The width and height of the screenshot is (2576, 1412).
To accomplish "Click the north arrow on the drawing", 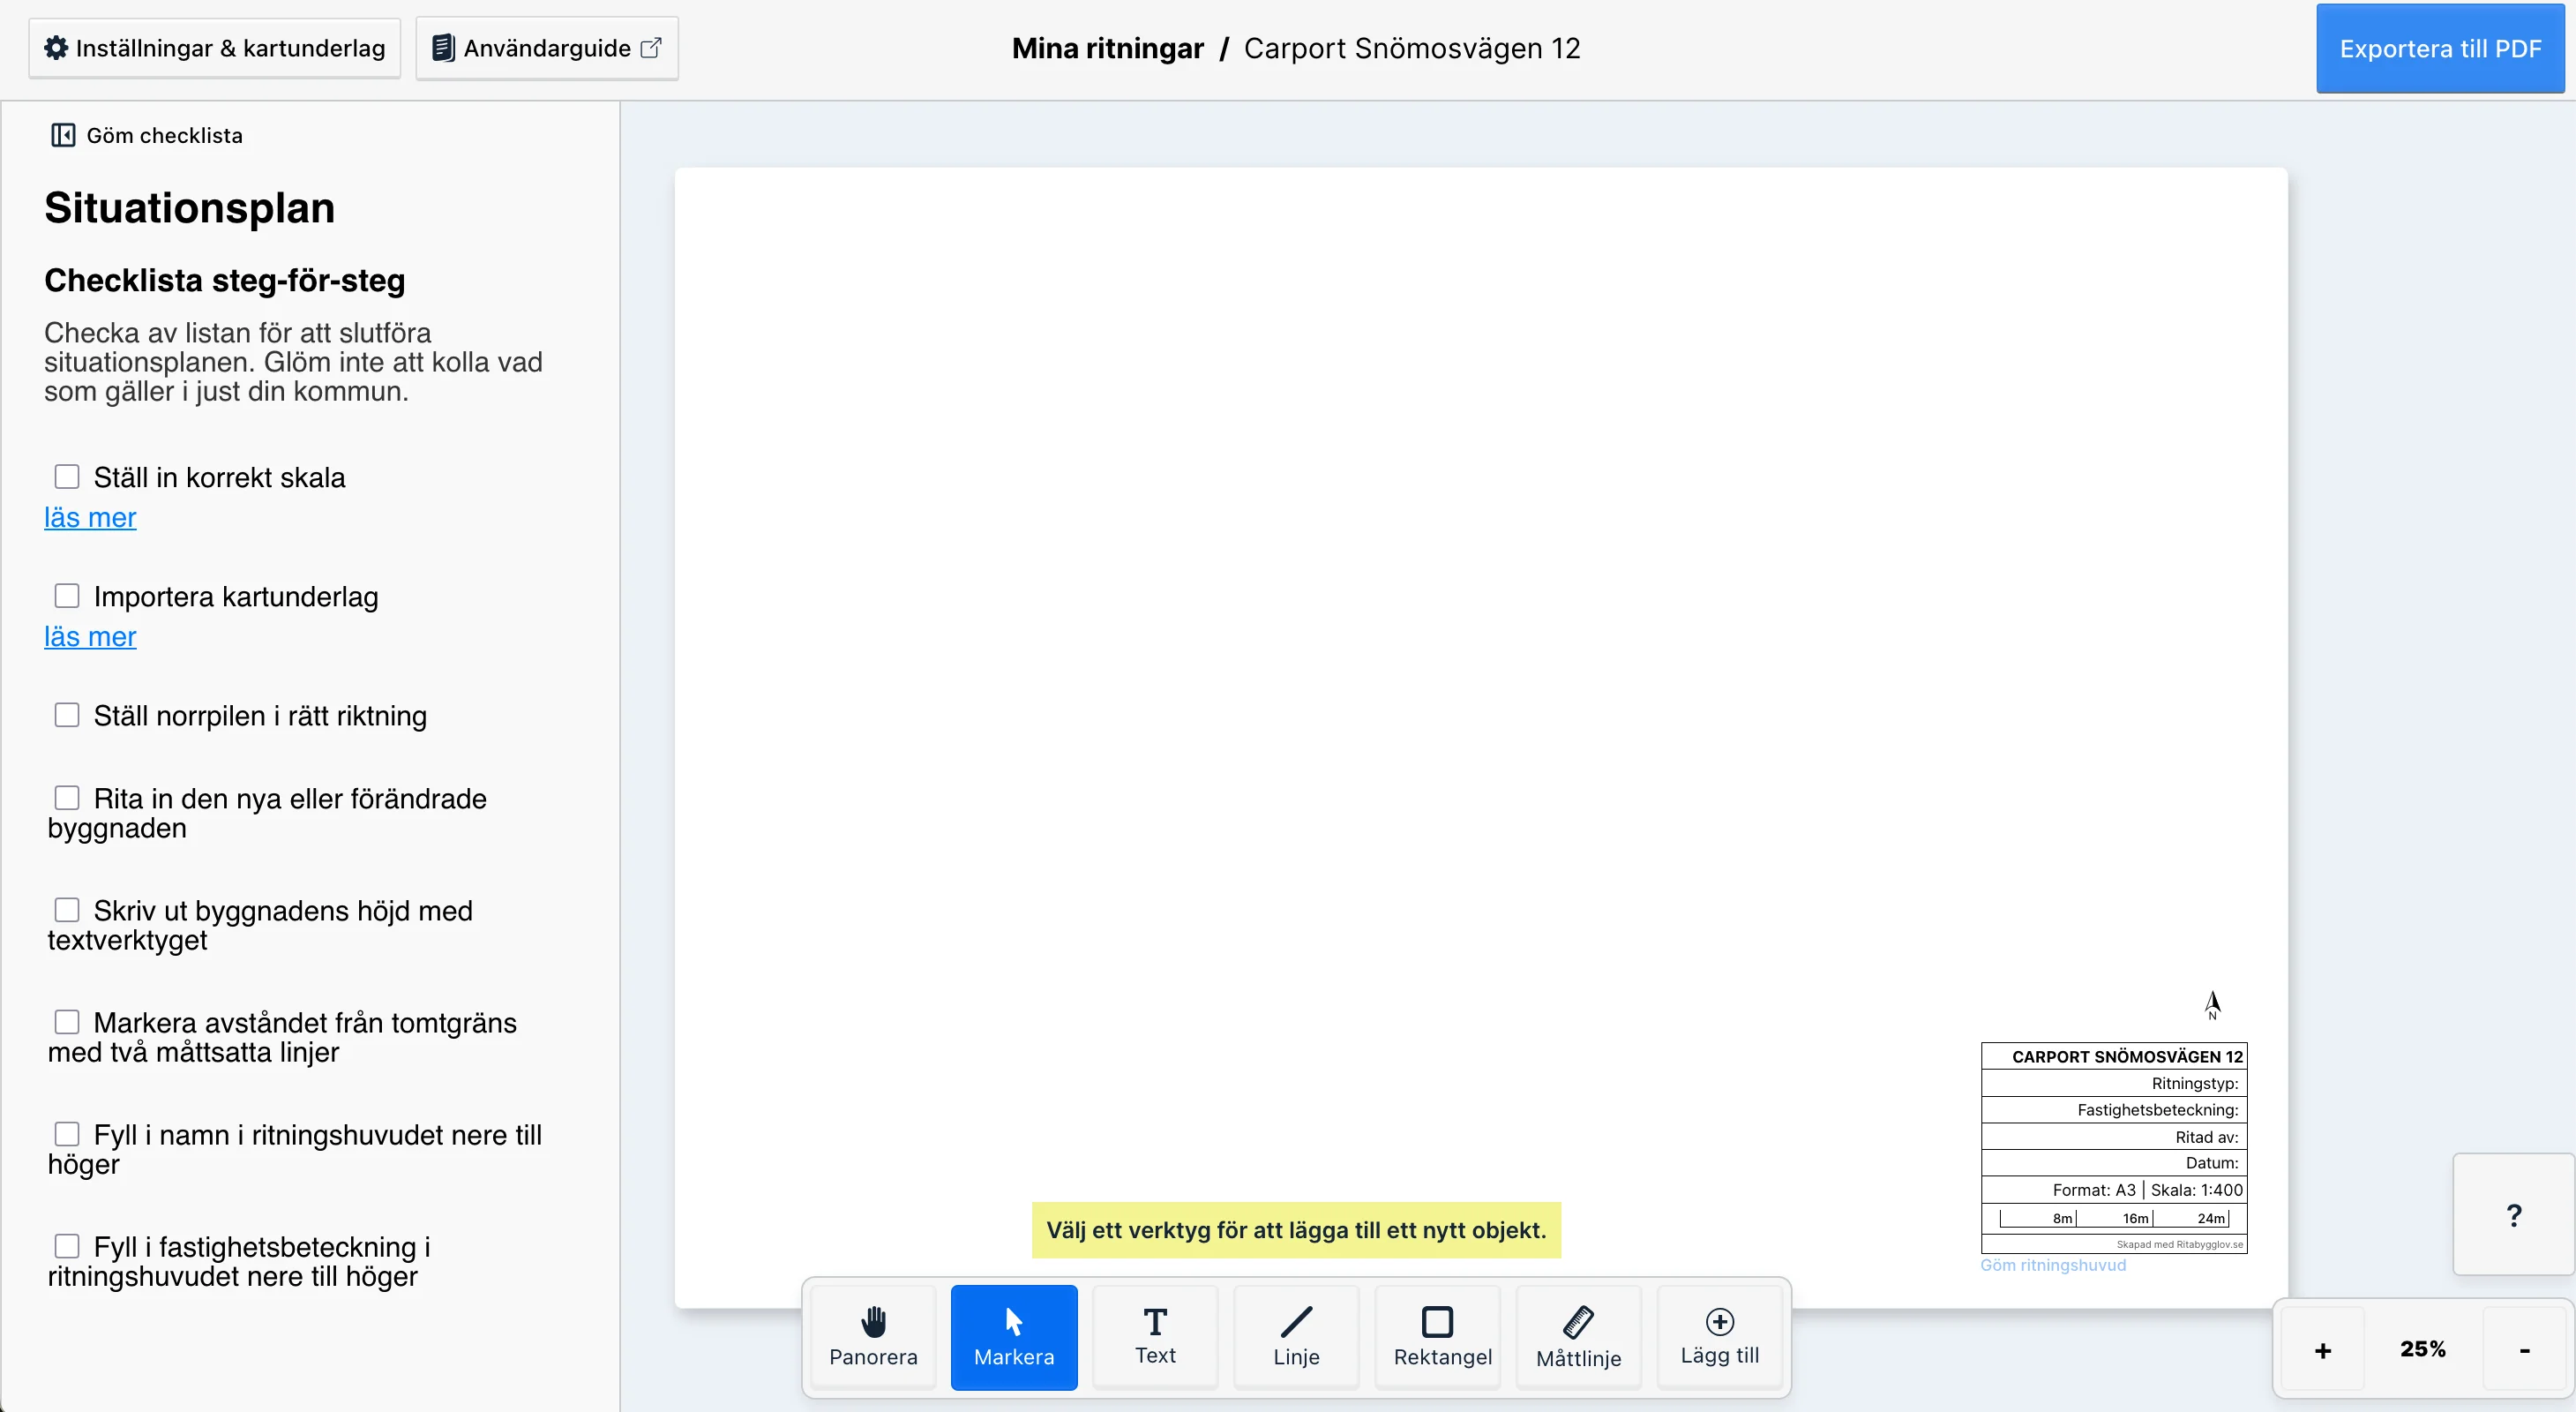I will coord(2212,1005).
